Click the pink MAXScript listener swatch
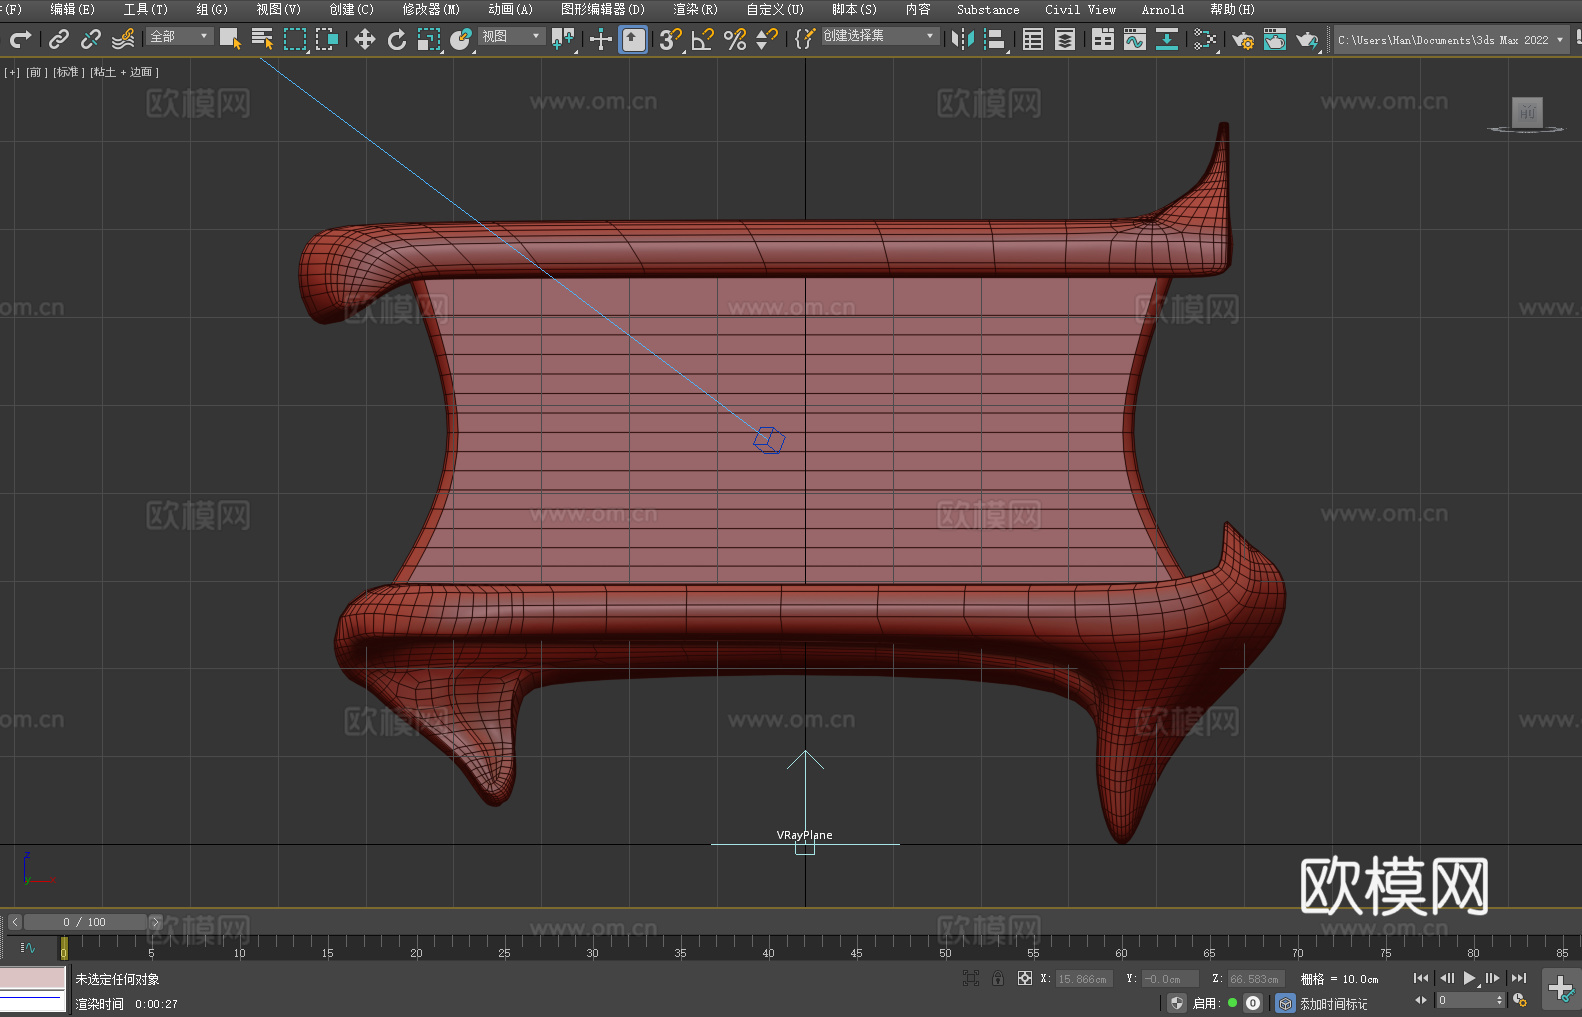The width and height of the screenshot is (1582, 1017). tap(32, 978)
